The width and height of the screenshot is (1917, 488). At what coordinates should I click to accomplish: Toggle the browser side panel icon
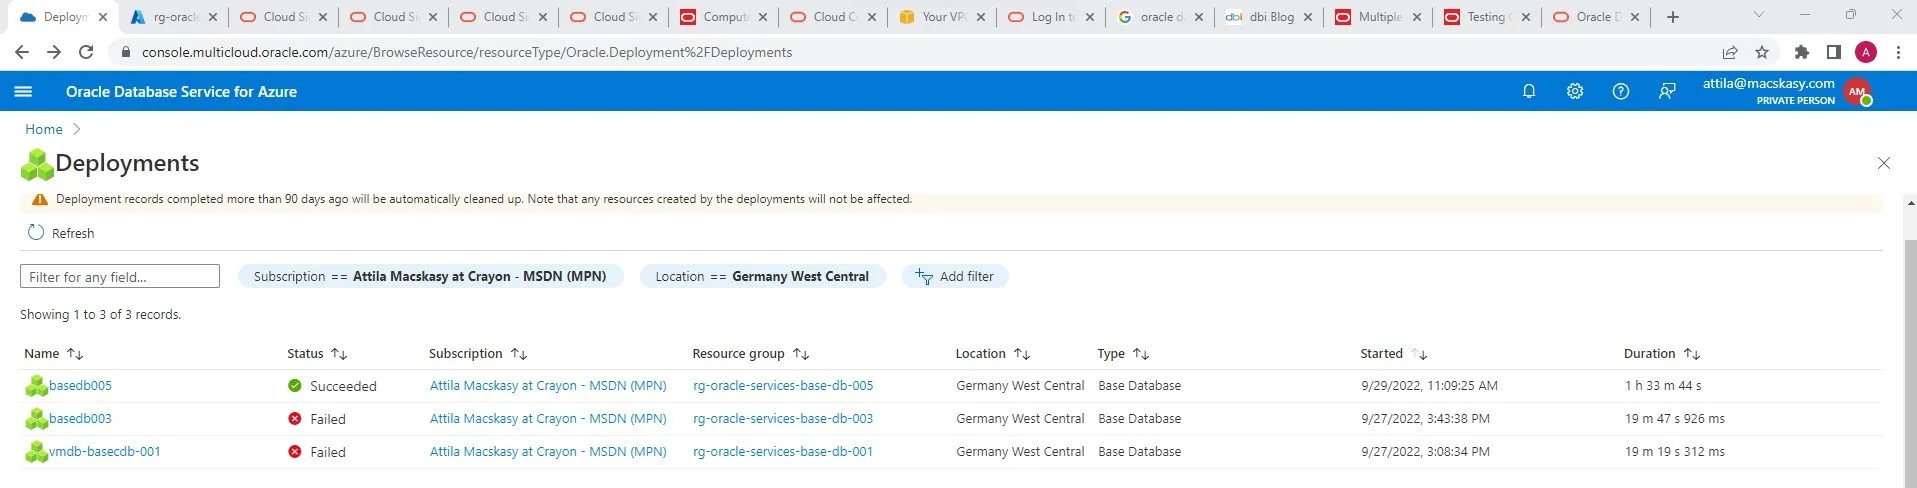(1834, 52)
